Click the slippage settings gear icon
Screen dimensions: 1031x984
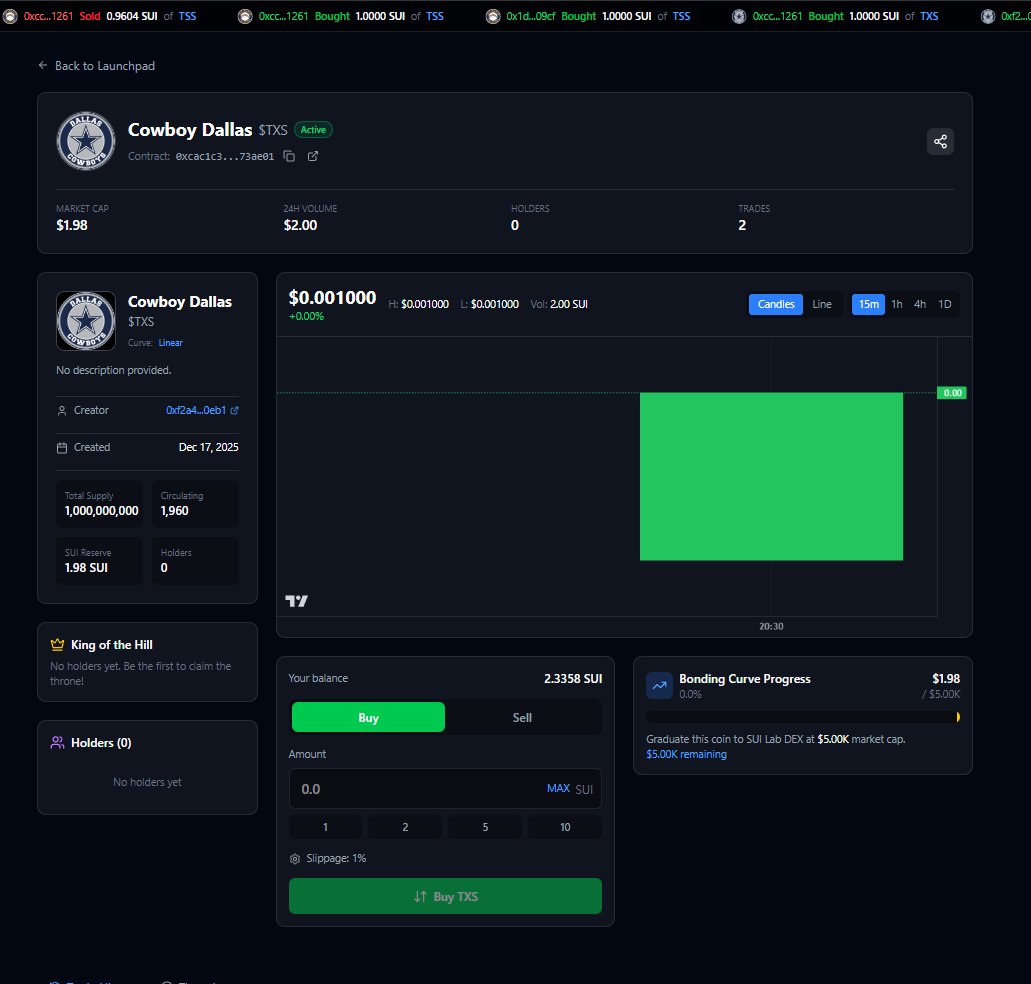295,858
